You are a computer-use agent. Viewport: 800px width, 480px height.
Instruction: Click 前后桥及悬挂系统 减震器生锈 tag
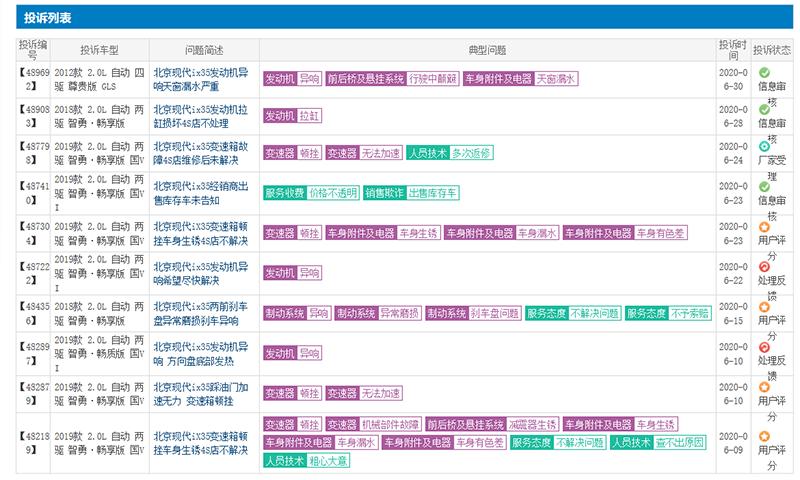coord(492,424)
